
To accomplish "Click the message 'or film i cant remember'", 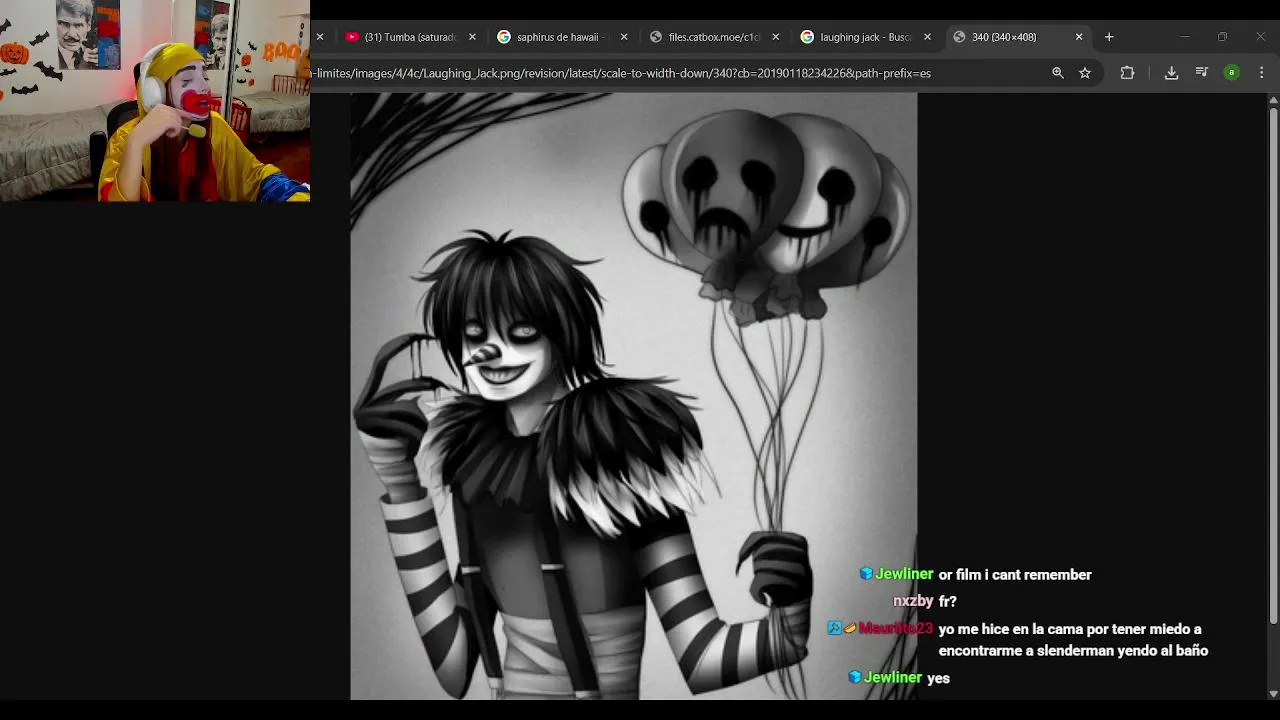I will tap(1015, 574).
